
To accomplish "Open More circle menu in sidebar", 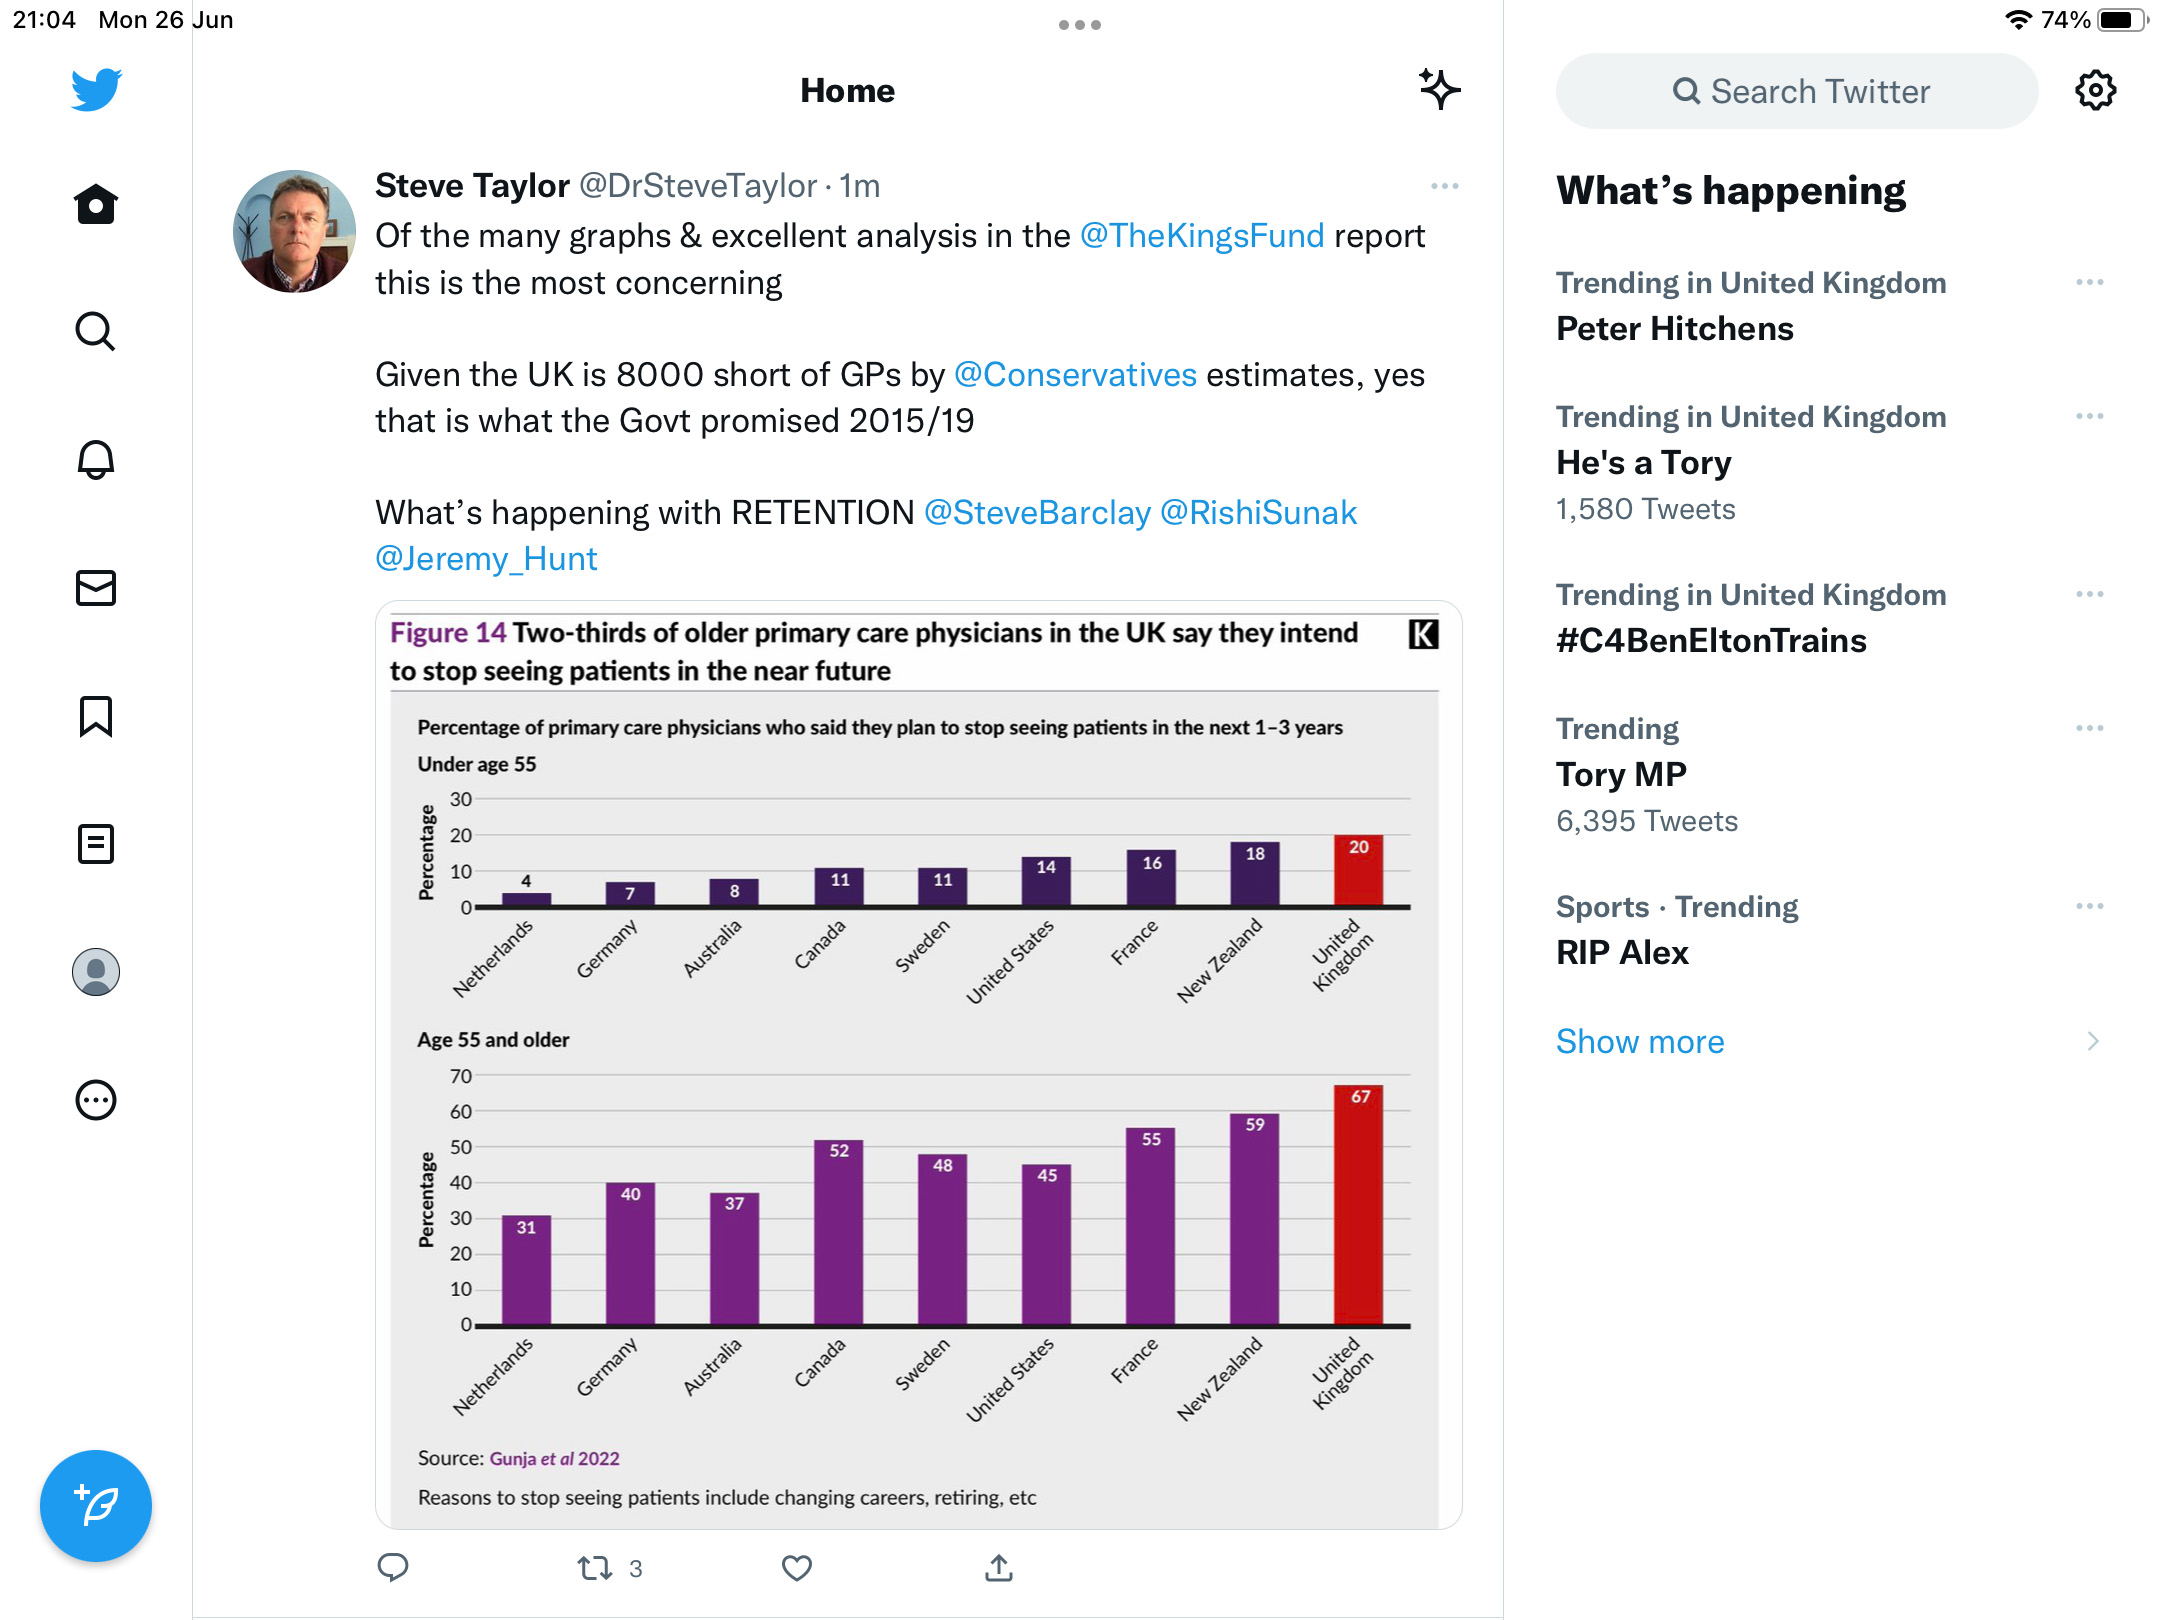I will (x=96, y=1100).
